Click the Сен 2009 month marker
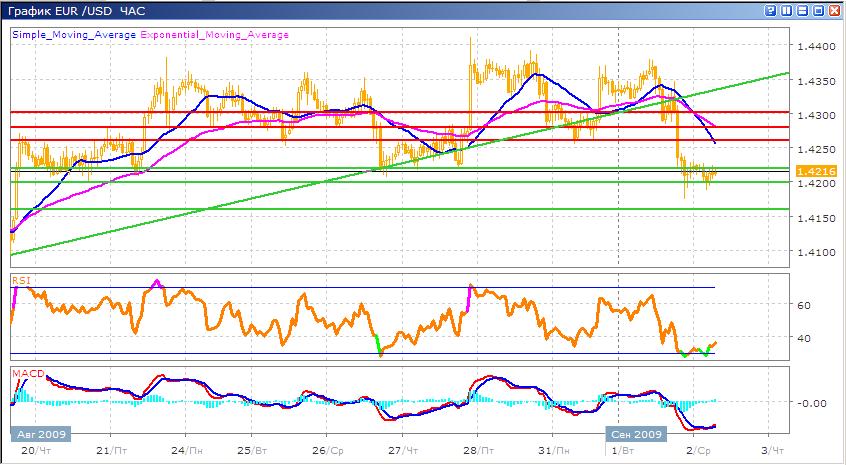The width and height of the screenshot is (846, 465). coord(634,435)
